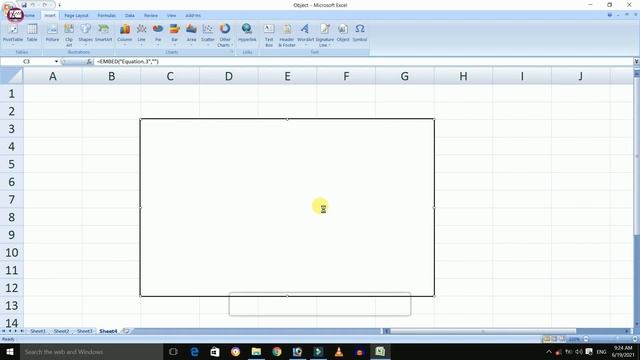Switch to the Data tab

130,16
